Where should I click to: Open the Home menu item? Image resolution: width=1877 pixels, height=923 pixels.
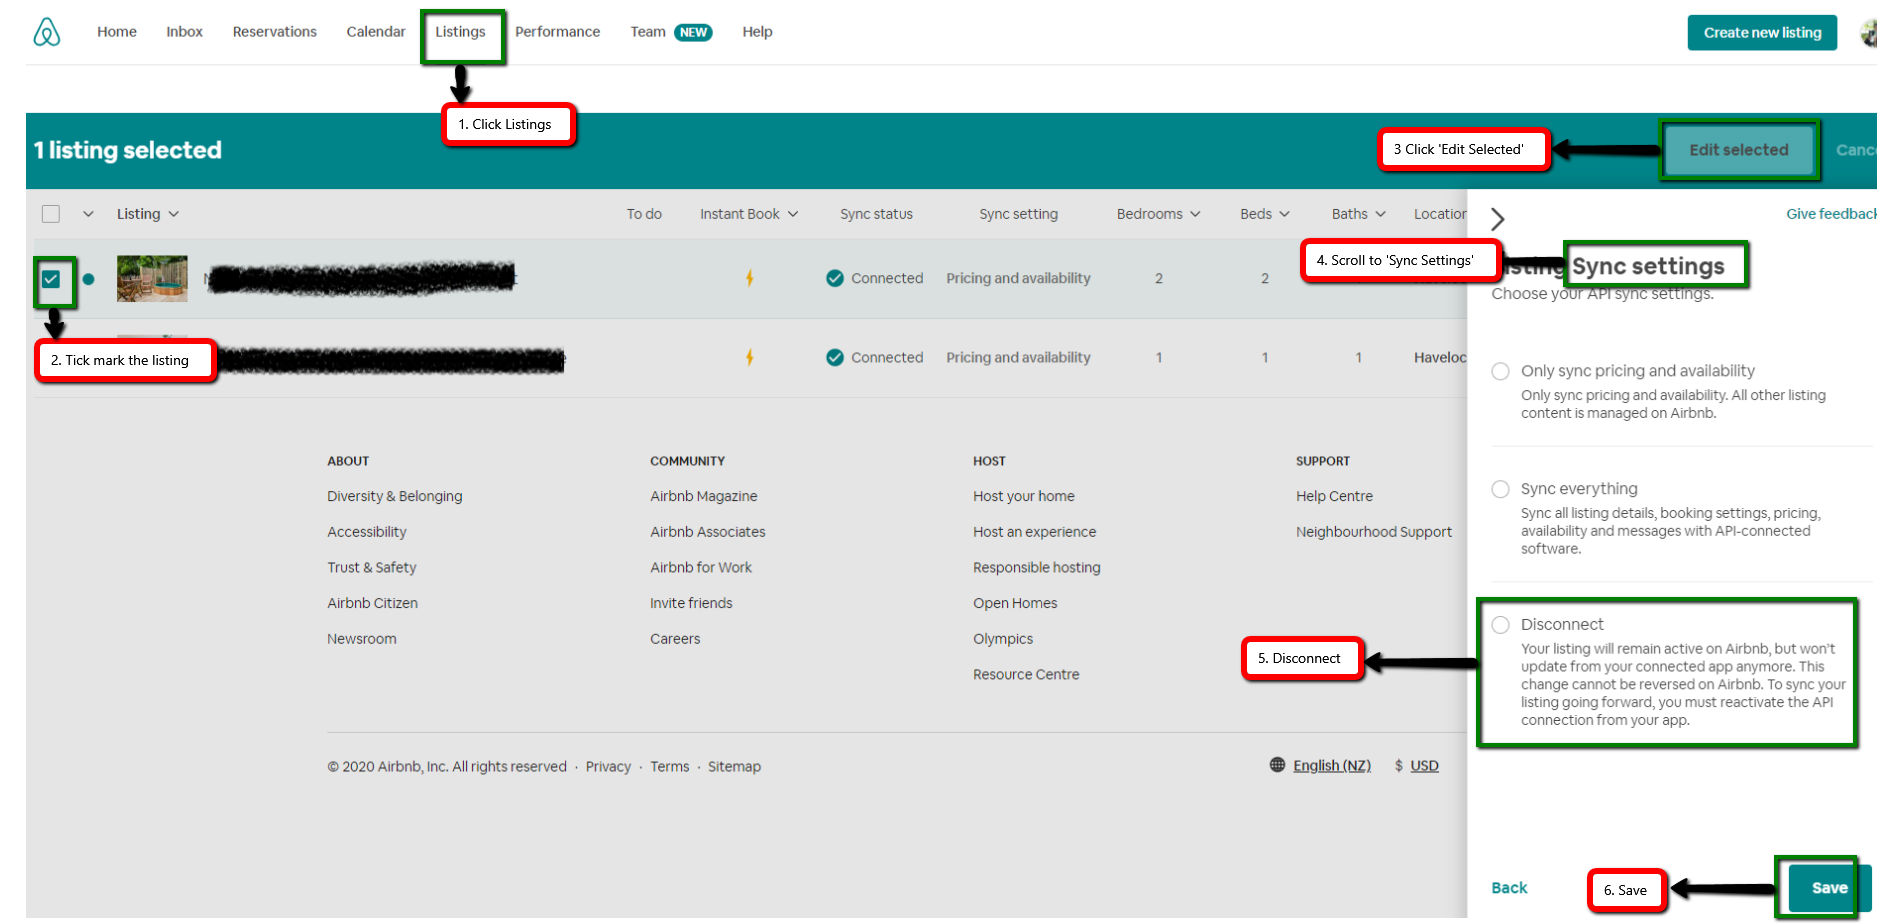pyautogui.click(x=117, y=32)
